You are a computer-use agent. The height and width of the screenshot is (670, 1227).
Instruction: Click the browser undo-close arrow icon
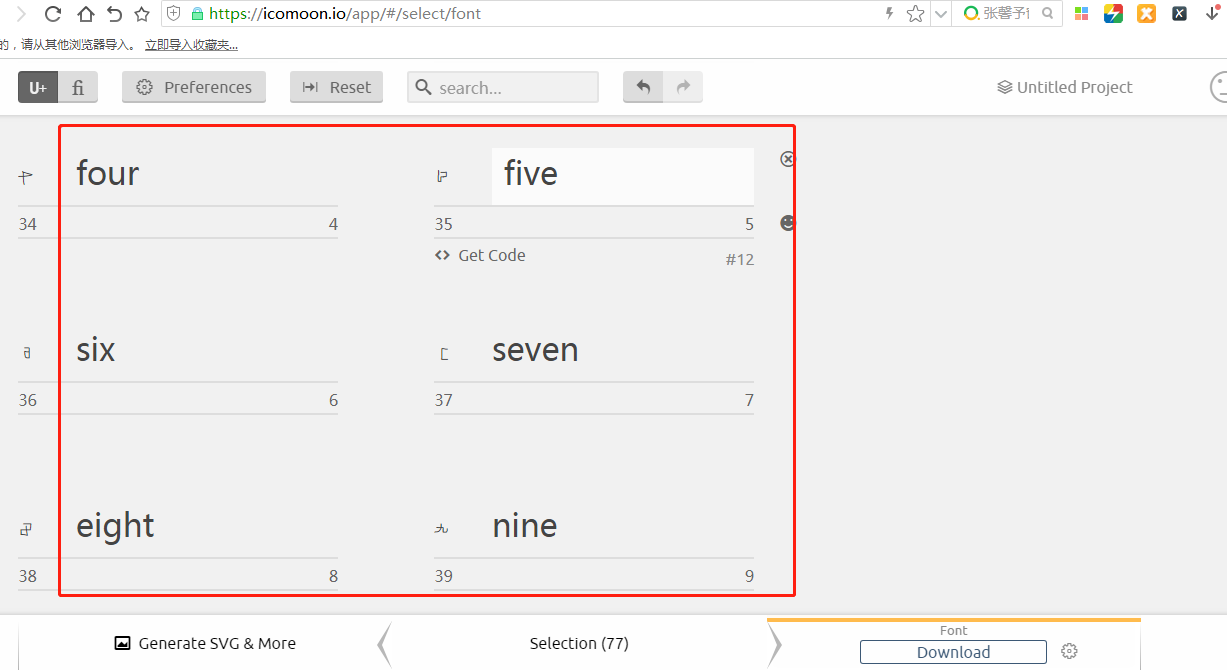click(114, 14)
